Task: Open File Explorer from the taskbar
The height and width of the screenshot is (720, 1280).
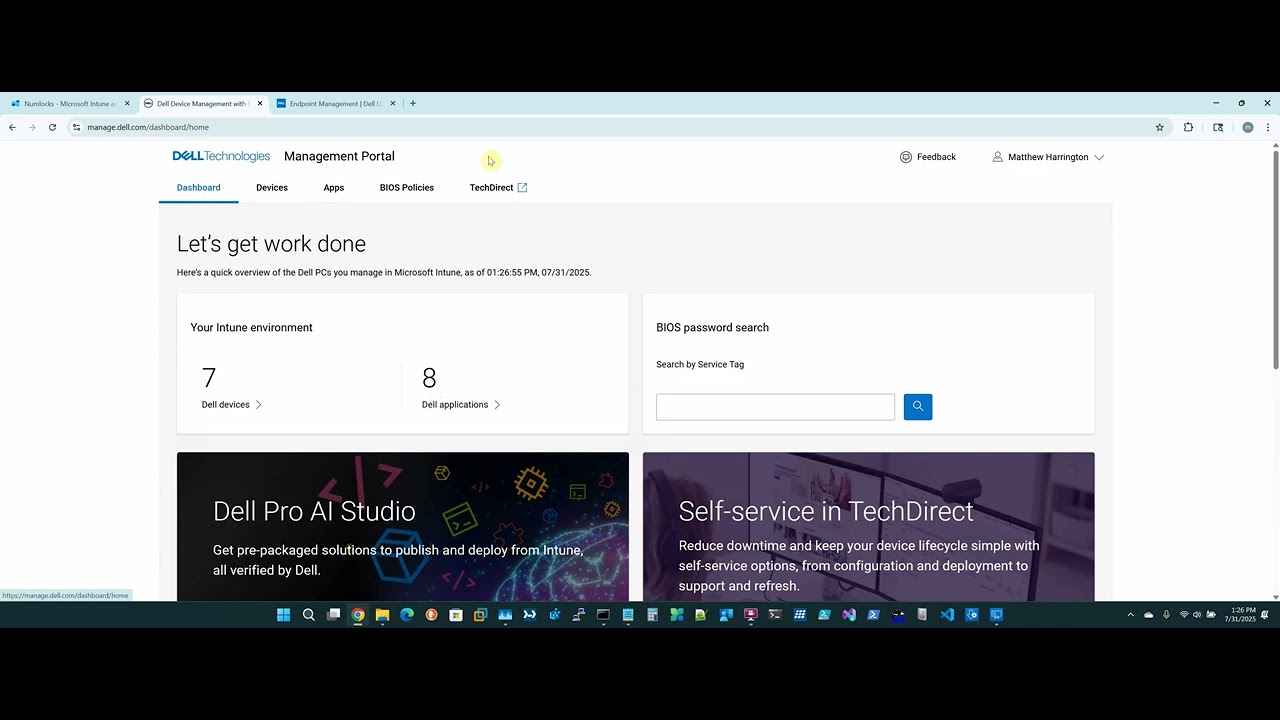Action: [382, 615]
